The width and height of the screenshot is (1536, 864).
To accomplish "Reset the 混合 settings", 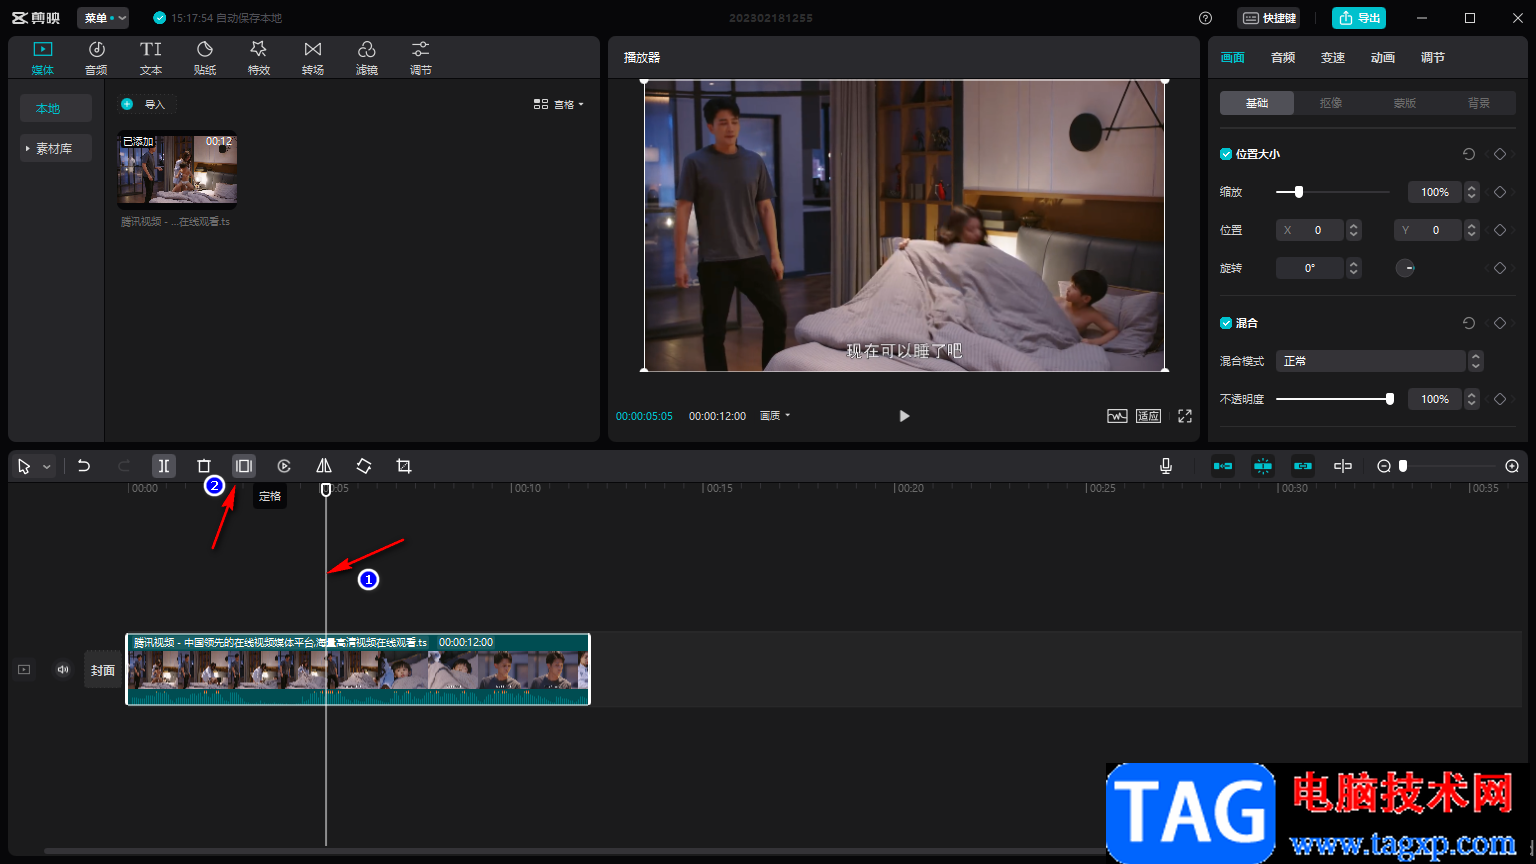I will [1469, 323].
